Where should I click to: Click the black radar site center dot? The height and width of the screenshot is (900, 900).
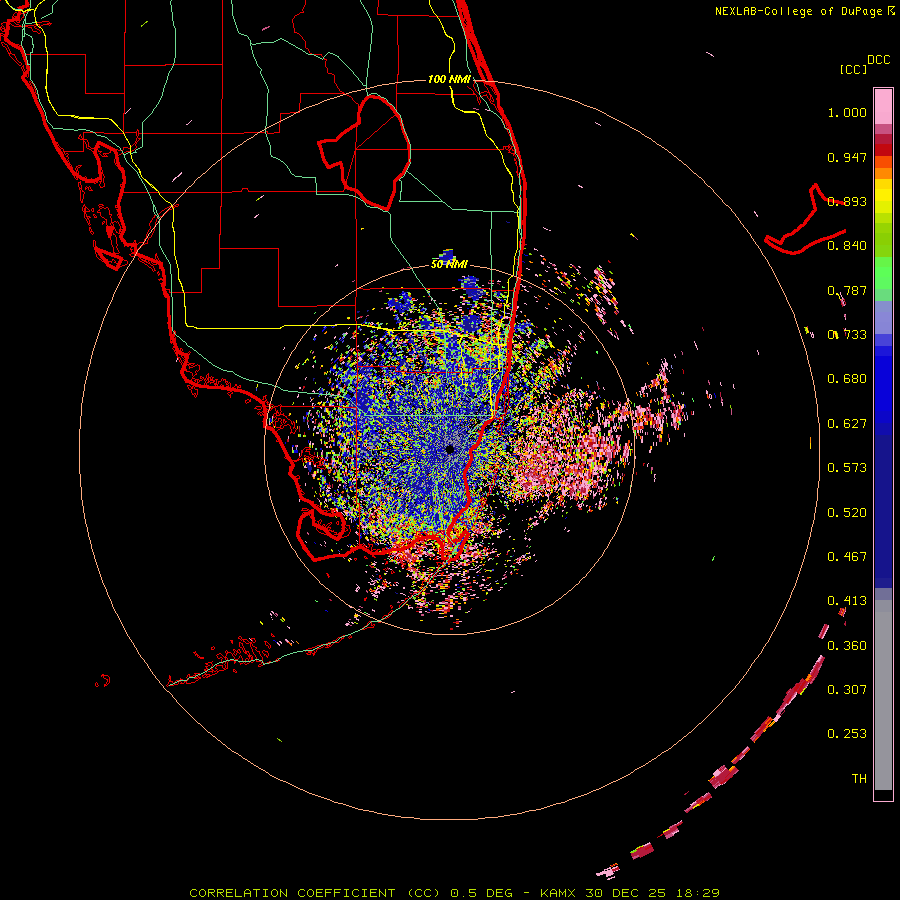coord(450,449)
